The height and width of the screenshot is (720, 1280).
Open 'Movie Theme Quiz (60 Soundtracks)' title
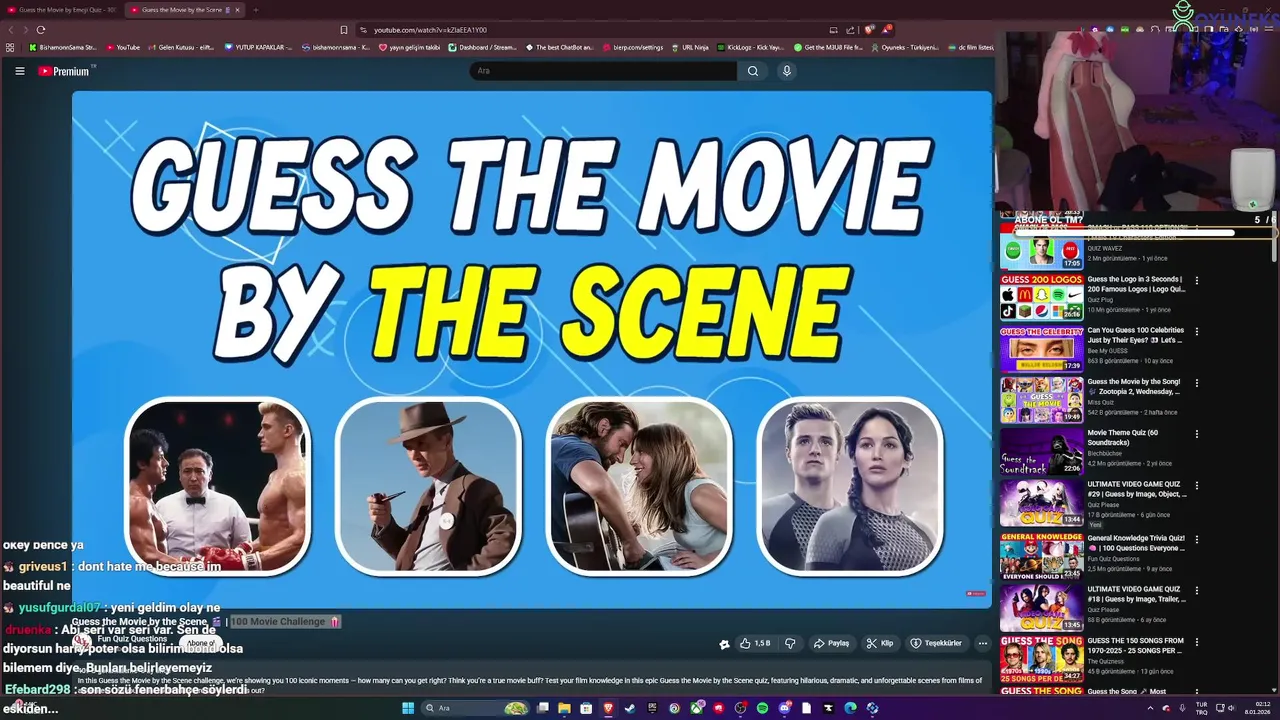point(1123,437)
